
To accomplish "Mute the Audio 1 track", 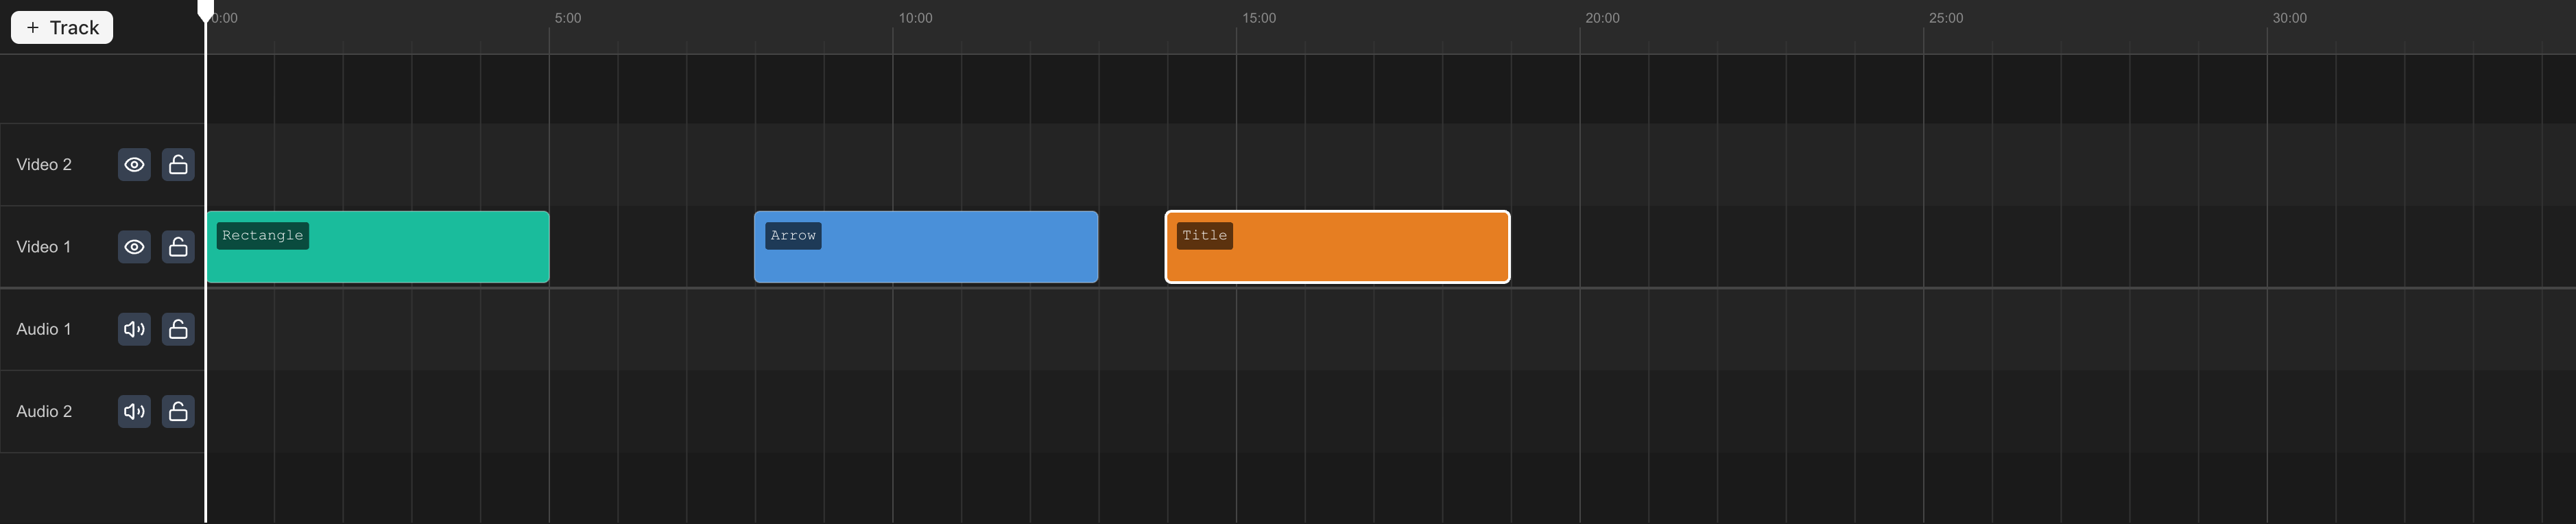I will click(x=134, y=329).
